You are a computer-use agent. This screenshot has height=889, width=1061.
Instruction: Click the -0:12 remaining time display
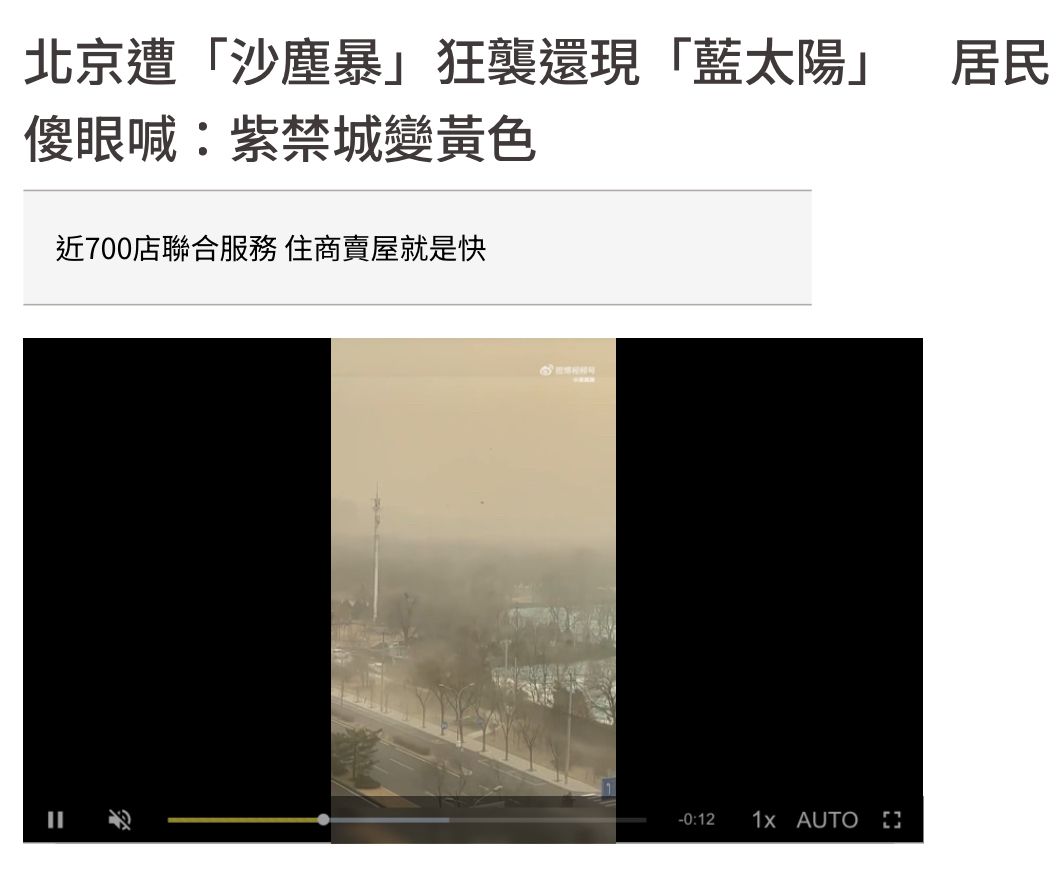click(x=696, y=820)
